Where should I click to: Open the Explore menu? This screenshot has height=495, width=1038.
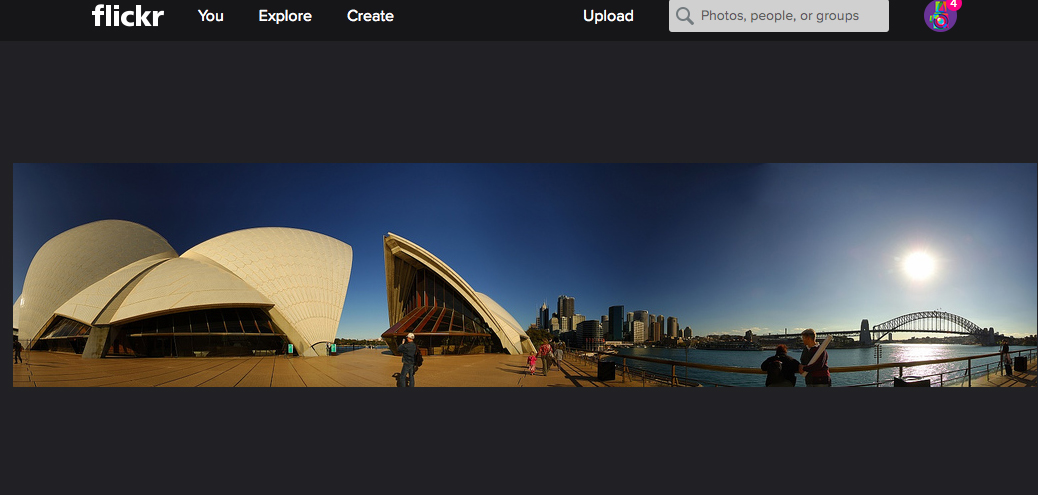click(285, 16)
